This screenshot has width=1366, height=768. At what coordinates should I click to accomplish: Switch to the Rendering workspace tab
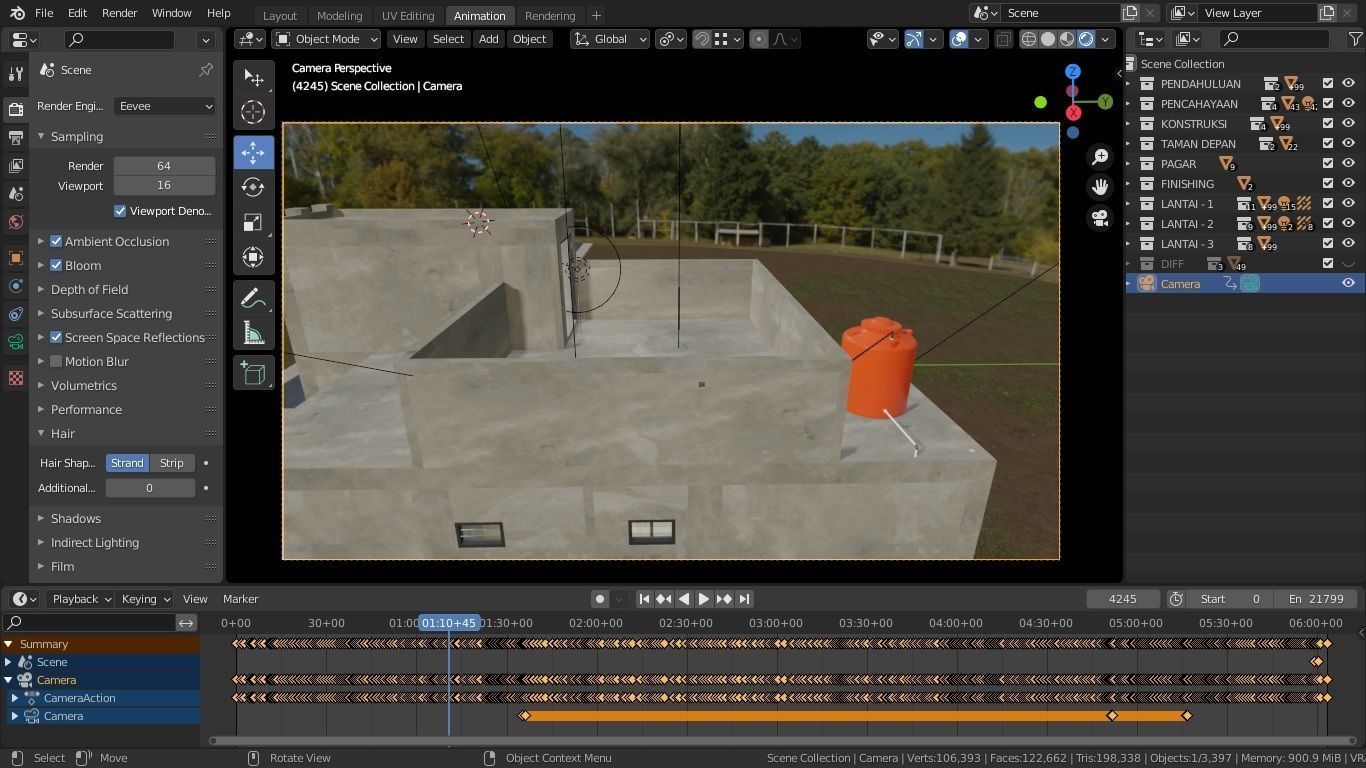[550, 15]
